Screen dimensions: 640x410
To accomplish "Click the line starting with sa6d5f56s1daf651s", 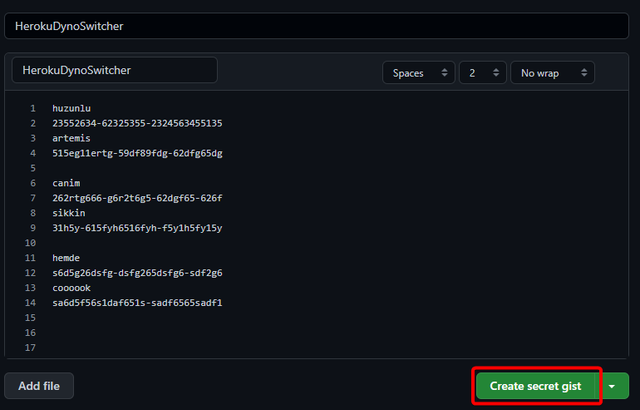I will (137, 303).
